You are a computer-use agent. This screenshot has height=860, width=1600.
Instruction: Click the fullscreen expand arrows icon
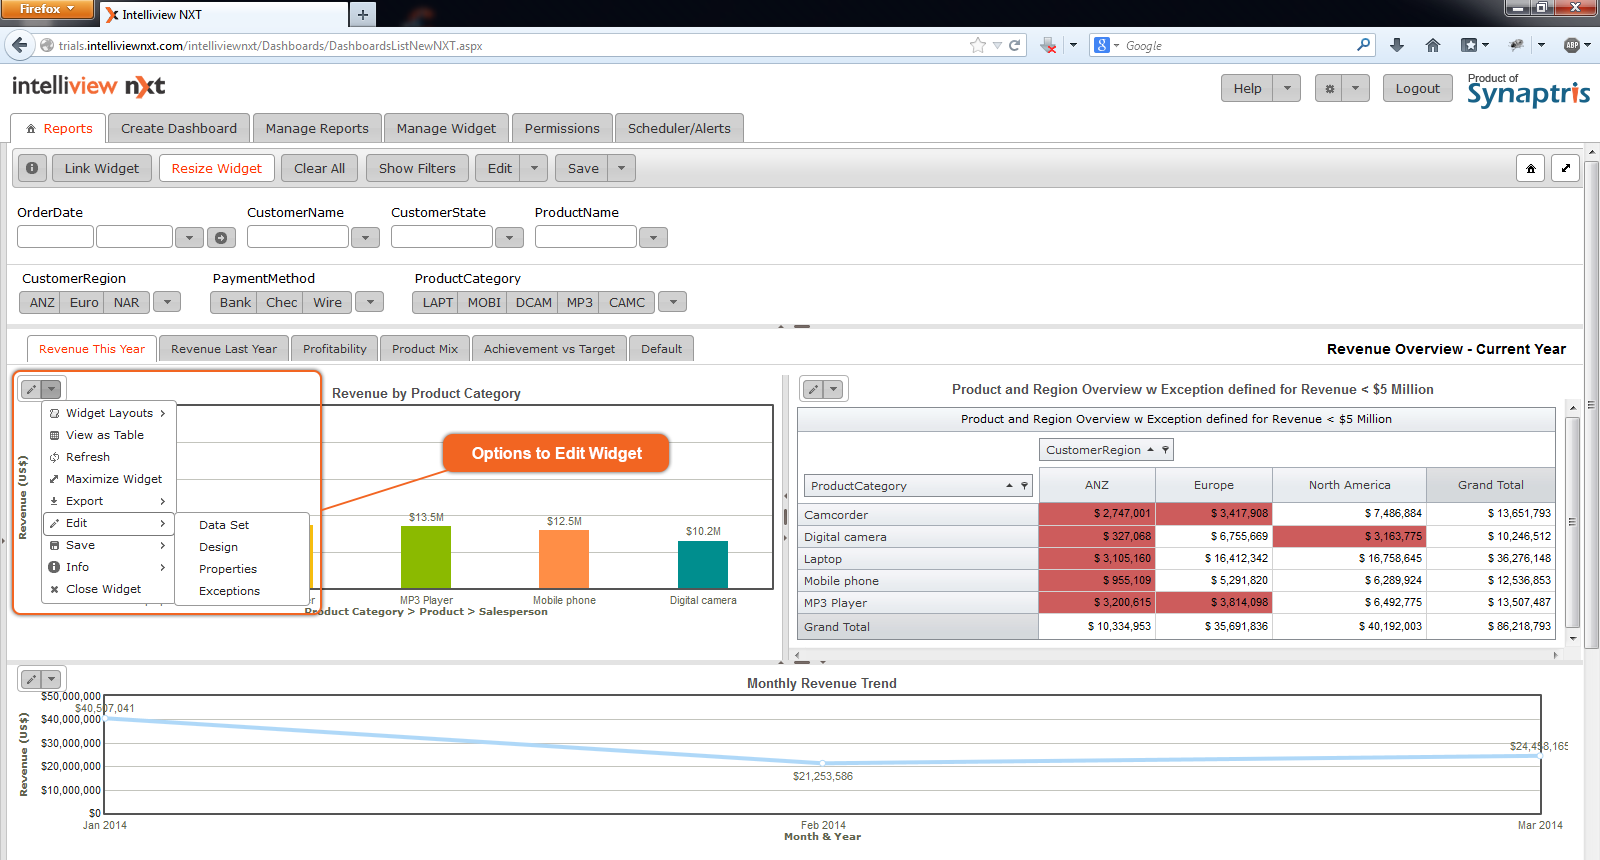(x=1566, y=169)
